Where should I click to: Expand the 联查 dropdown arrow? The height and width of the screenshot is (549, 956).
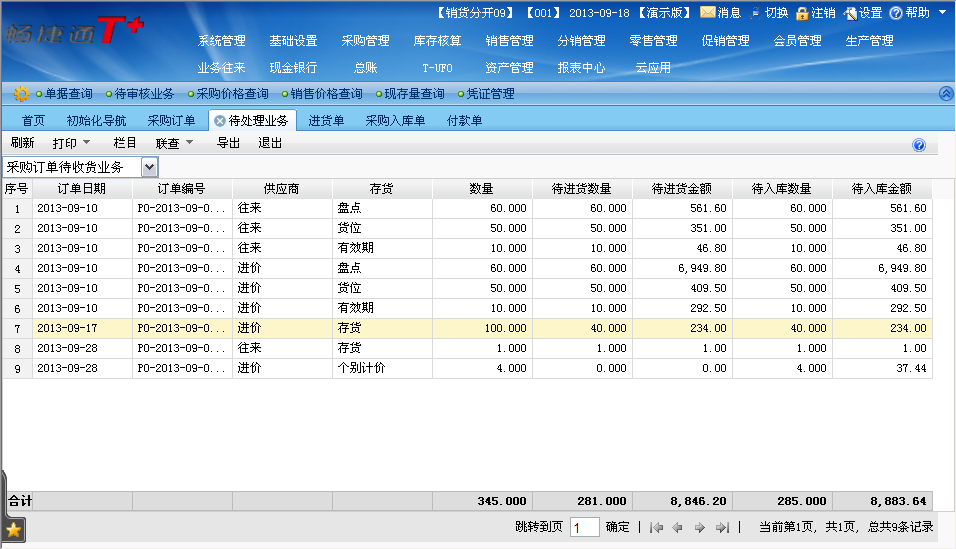coord(189,142)
